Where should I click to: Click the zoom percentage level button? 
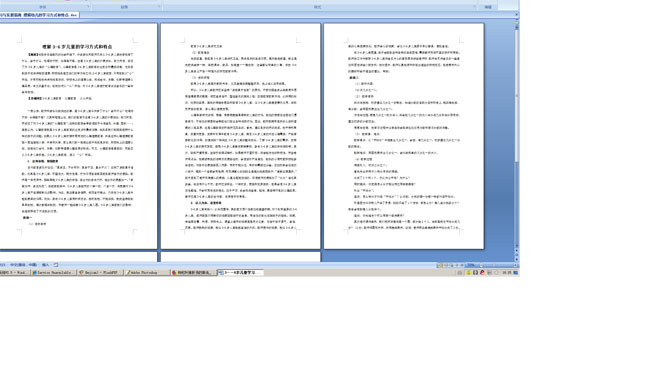tap(471, 265)
